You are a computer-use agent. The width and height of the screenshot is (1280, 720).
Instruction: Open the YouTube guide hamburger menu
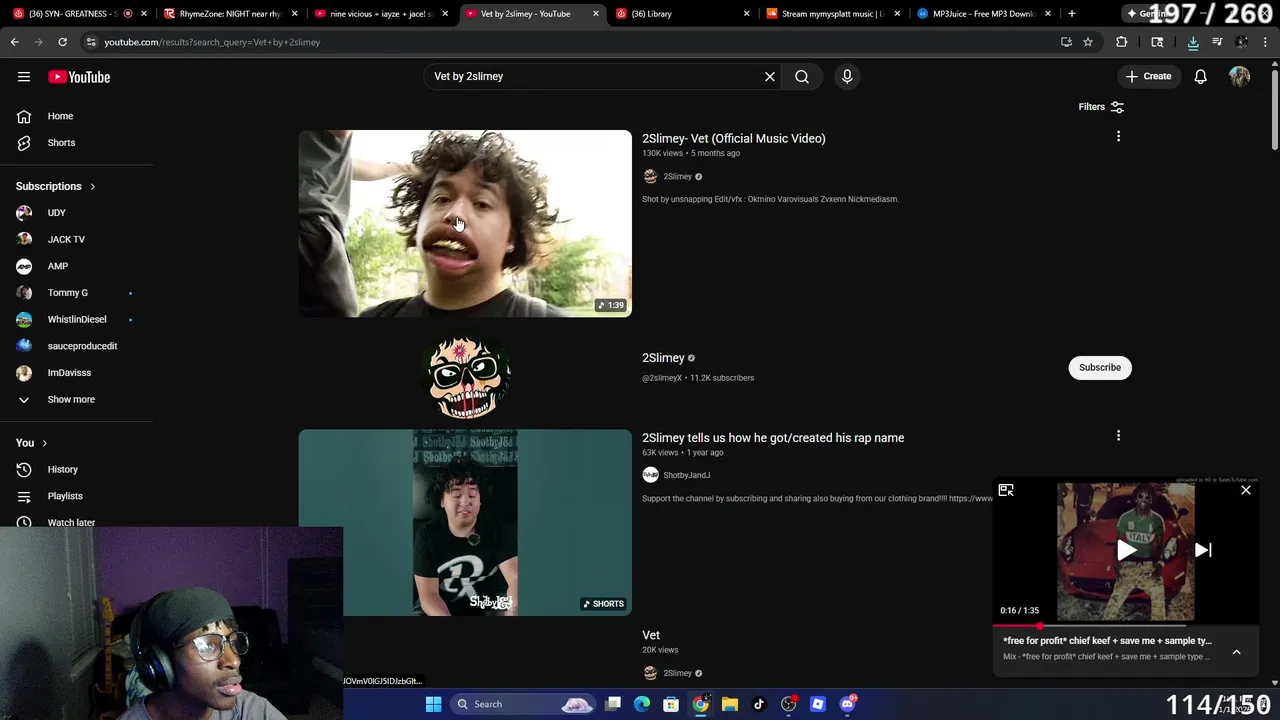tap(24, 77)
